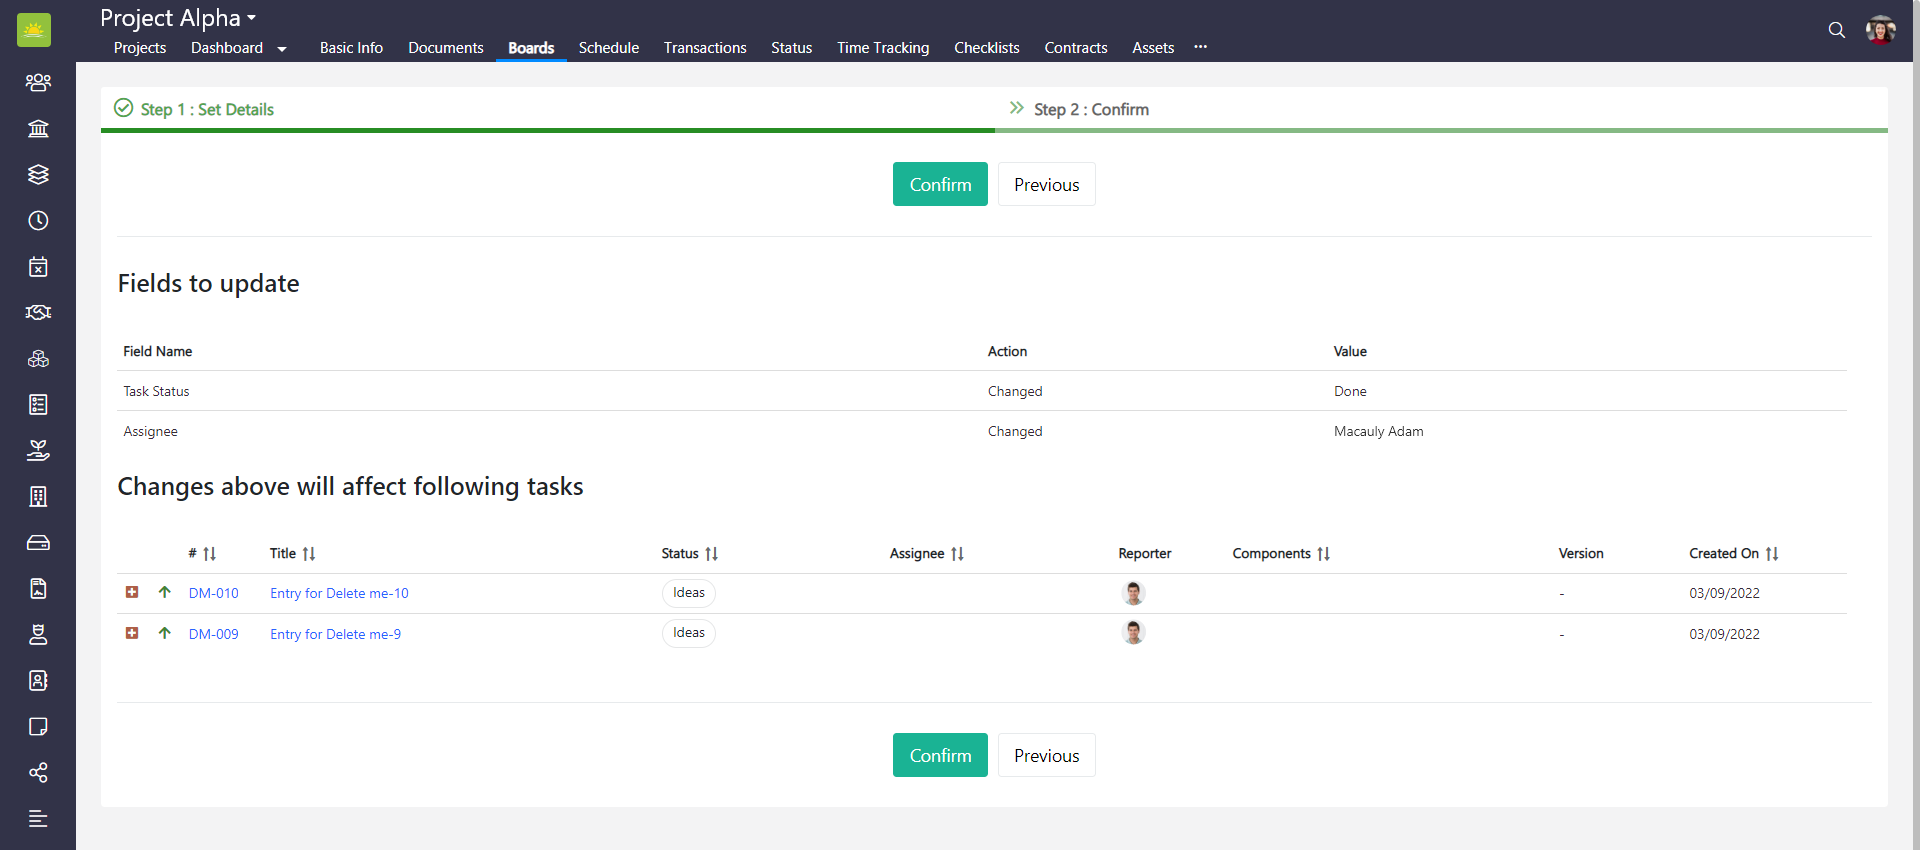Screen dimensions: 1920x850
Task: Expand the Dashboard dropdown arrow
Action: point(282,49)
